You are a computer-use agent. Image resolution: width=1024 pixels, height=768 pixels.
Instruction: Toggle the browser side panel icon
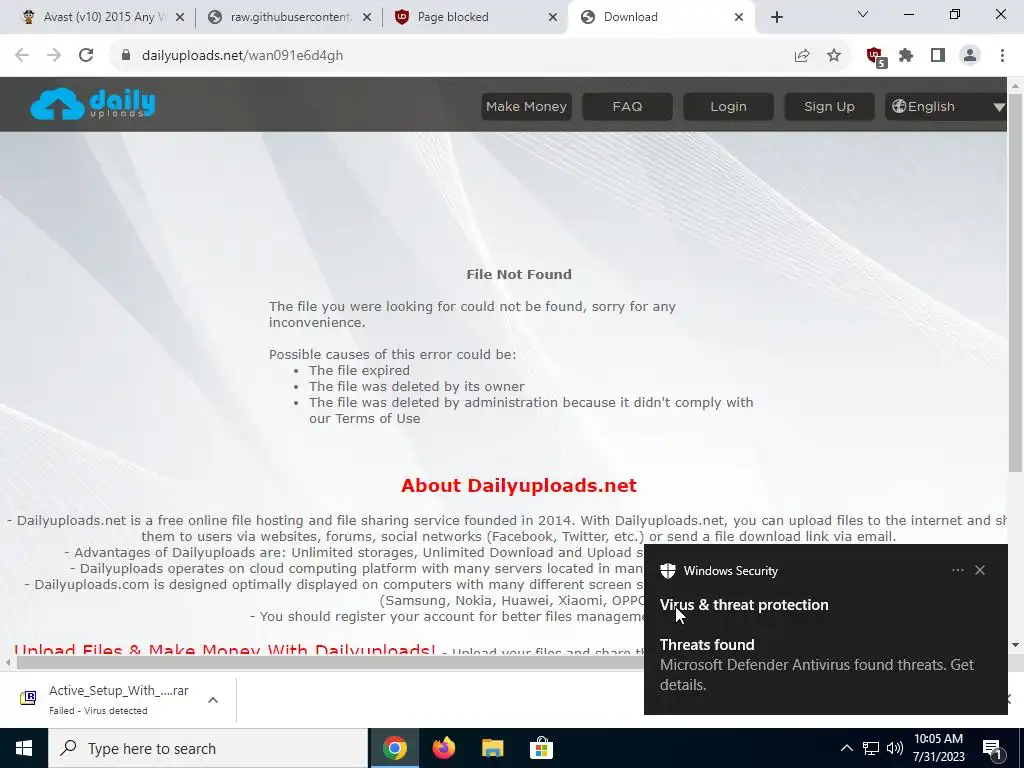pos(938,56)
